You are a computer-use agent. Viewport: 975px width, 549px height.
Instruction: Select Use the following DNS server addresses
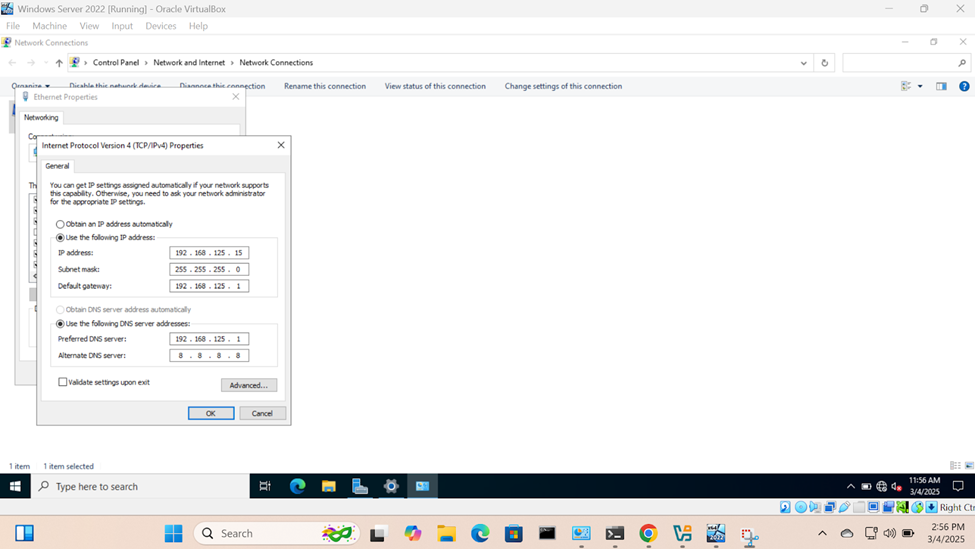60,324
